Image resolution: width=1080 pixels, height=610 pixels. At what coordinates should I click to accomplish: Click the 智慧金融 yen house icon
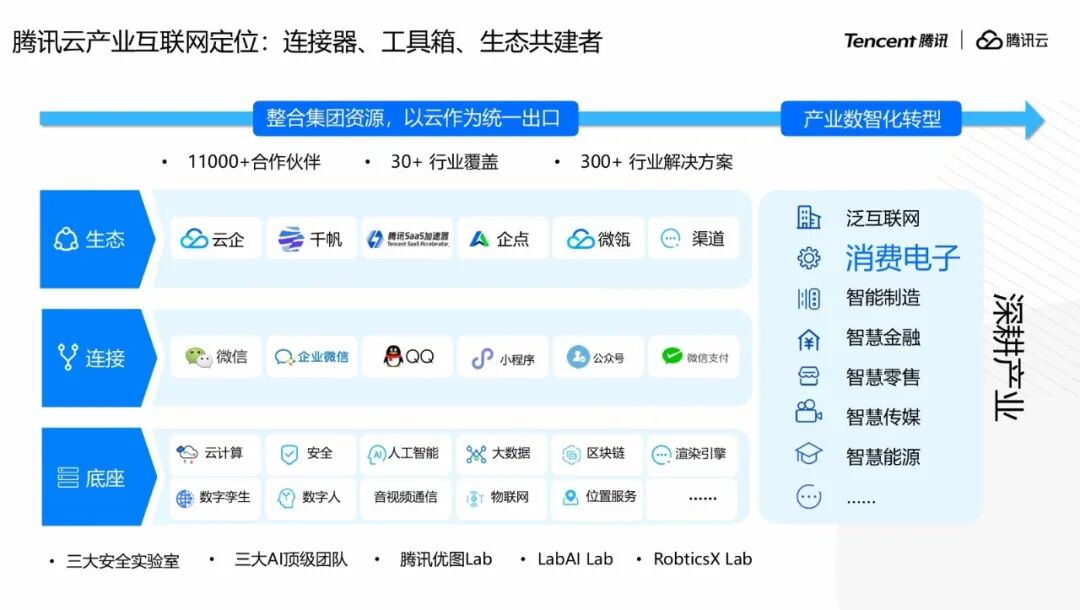(809, 339)
